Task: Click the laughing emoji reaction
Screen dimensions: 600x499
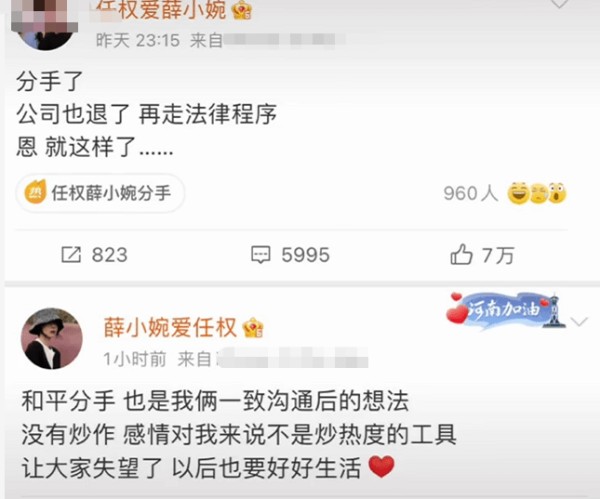Action: tap(518, 194)
